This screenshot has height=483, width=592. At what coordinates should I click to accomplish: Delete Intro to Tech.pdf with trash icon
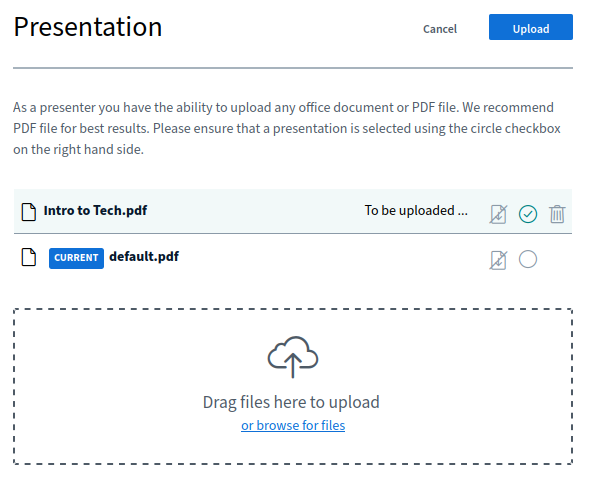[557, 214]
